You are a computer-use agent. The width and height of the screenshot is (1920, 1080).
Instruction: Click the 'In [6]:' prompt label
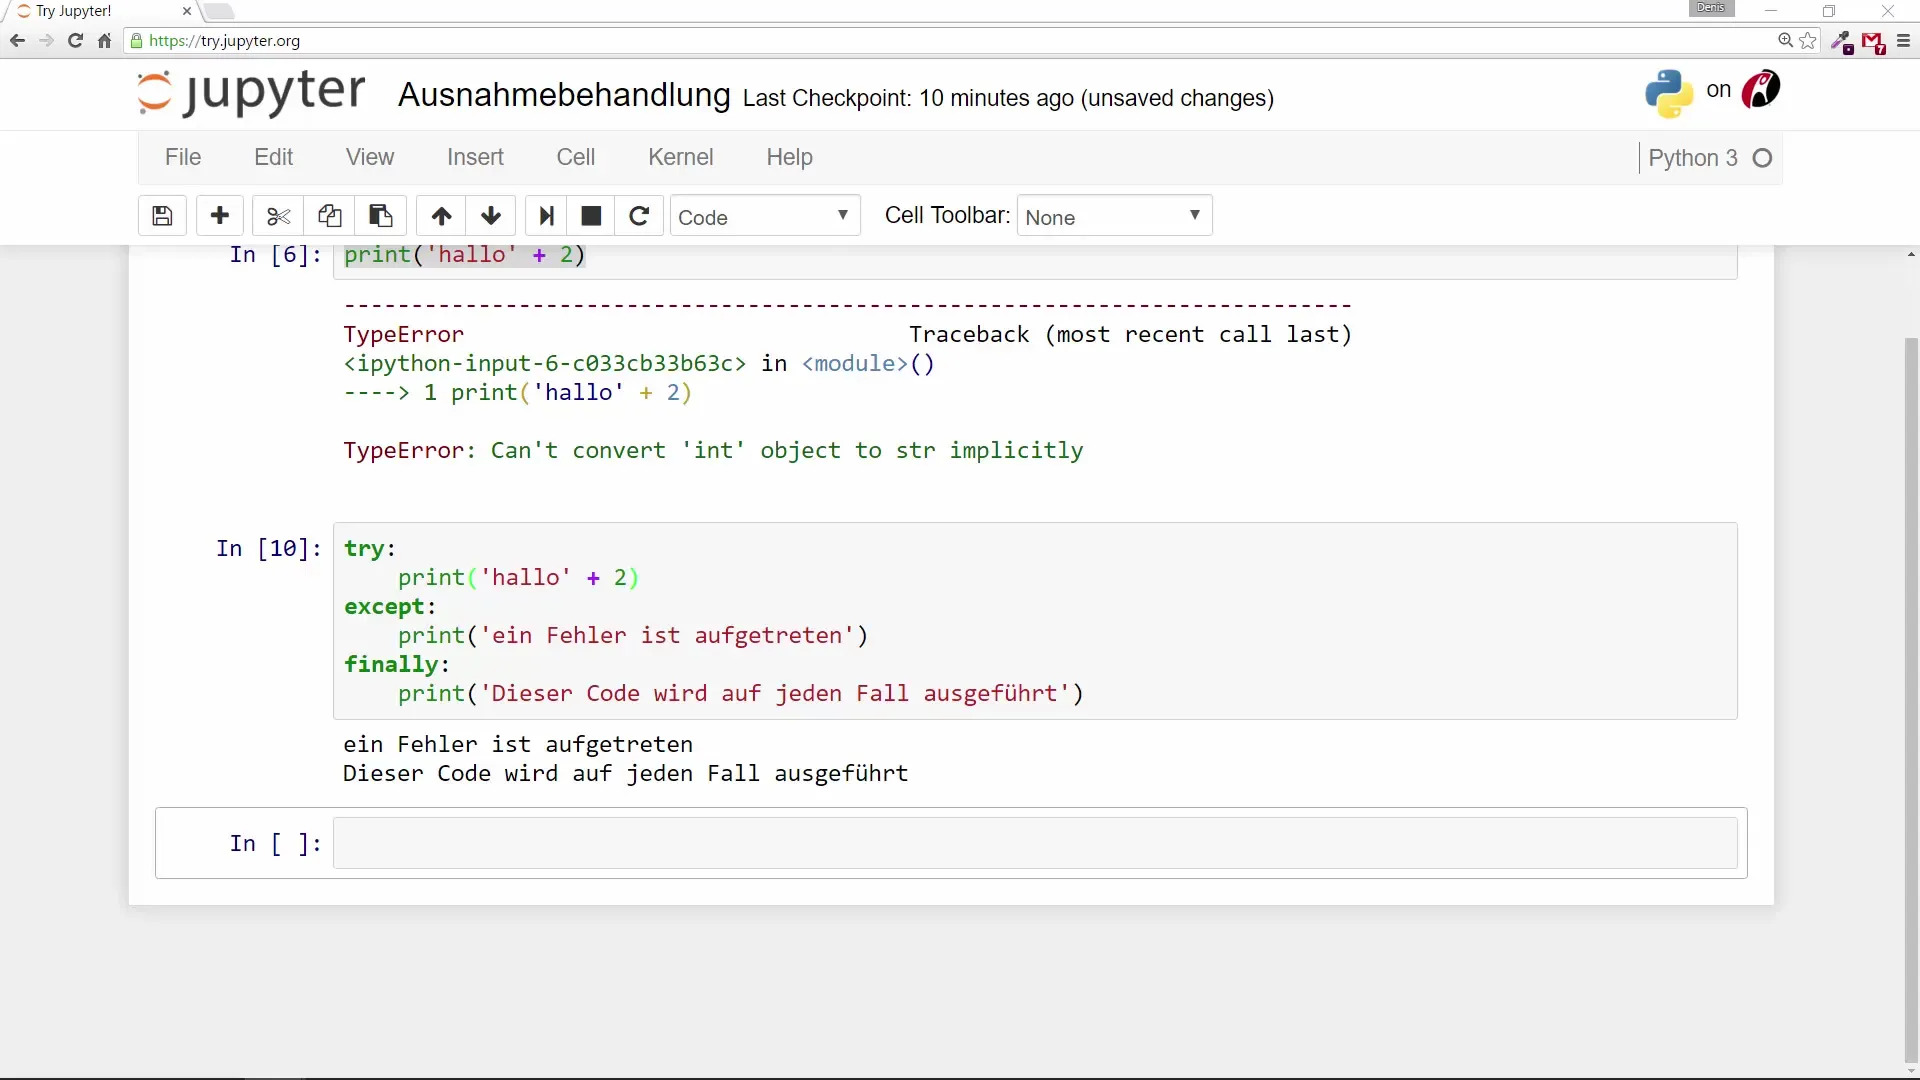(275, 254)
